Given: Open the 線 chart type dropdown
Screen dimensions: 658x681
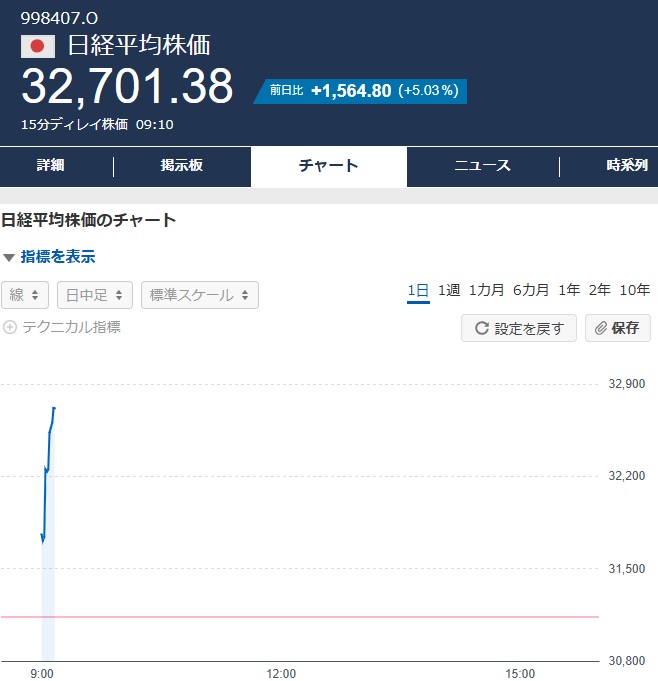Looking at the screenshot, I should pyautogui.click(x=25, y=295).
